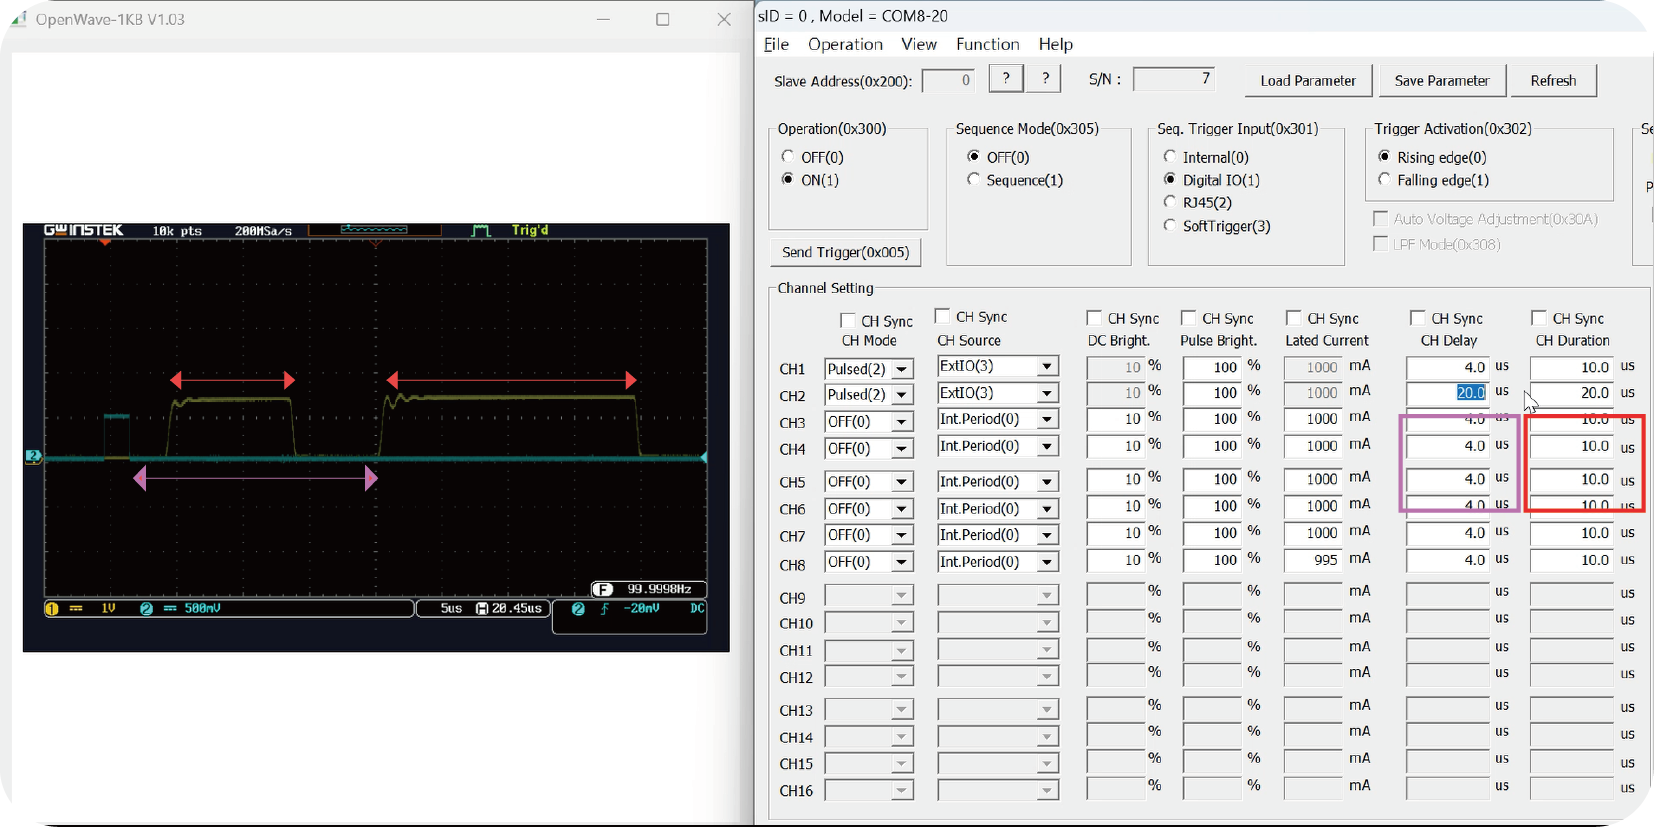Expand the CH2 source dropdown showing ExtIO(3)
This screenshot has width=1654, height=827.
pyautogui.click(x=1046, y=393)
